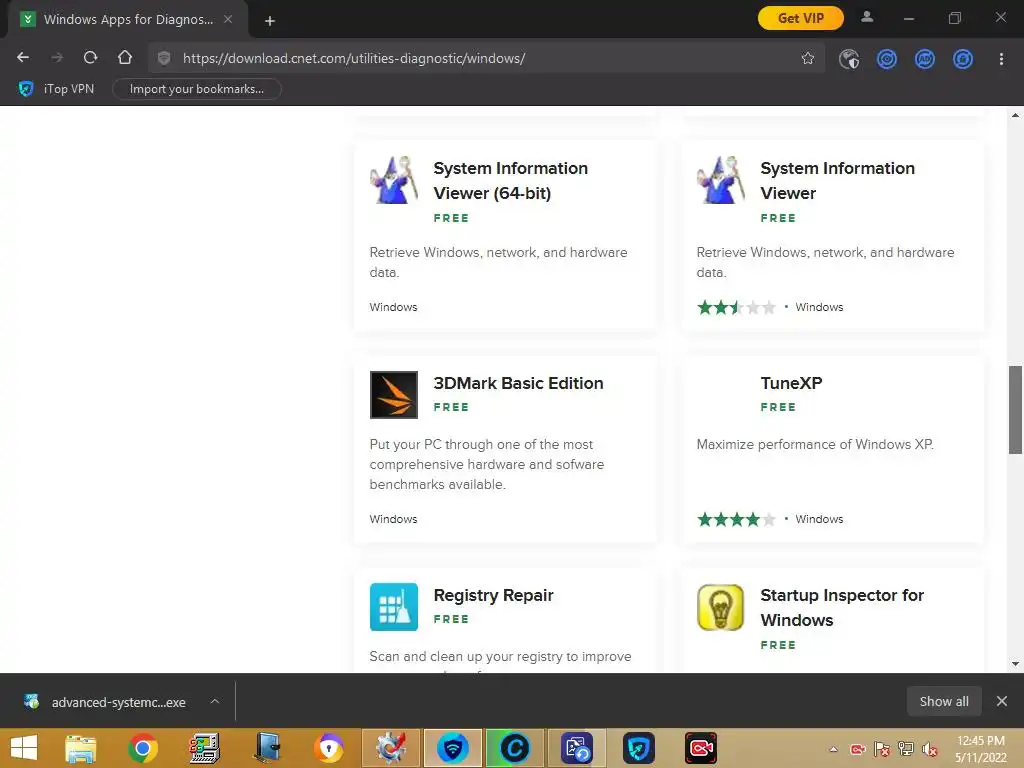Image resolution: width=1024 pixels, height=768 pixels.
Task: Open System Information Viewer (64-bit) title
Action: [510, 180]
